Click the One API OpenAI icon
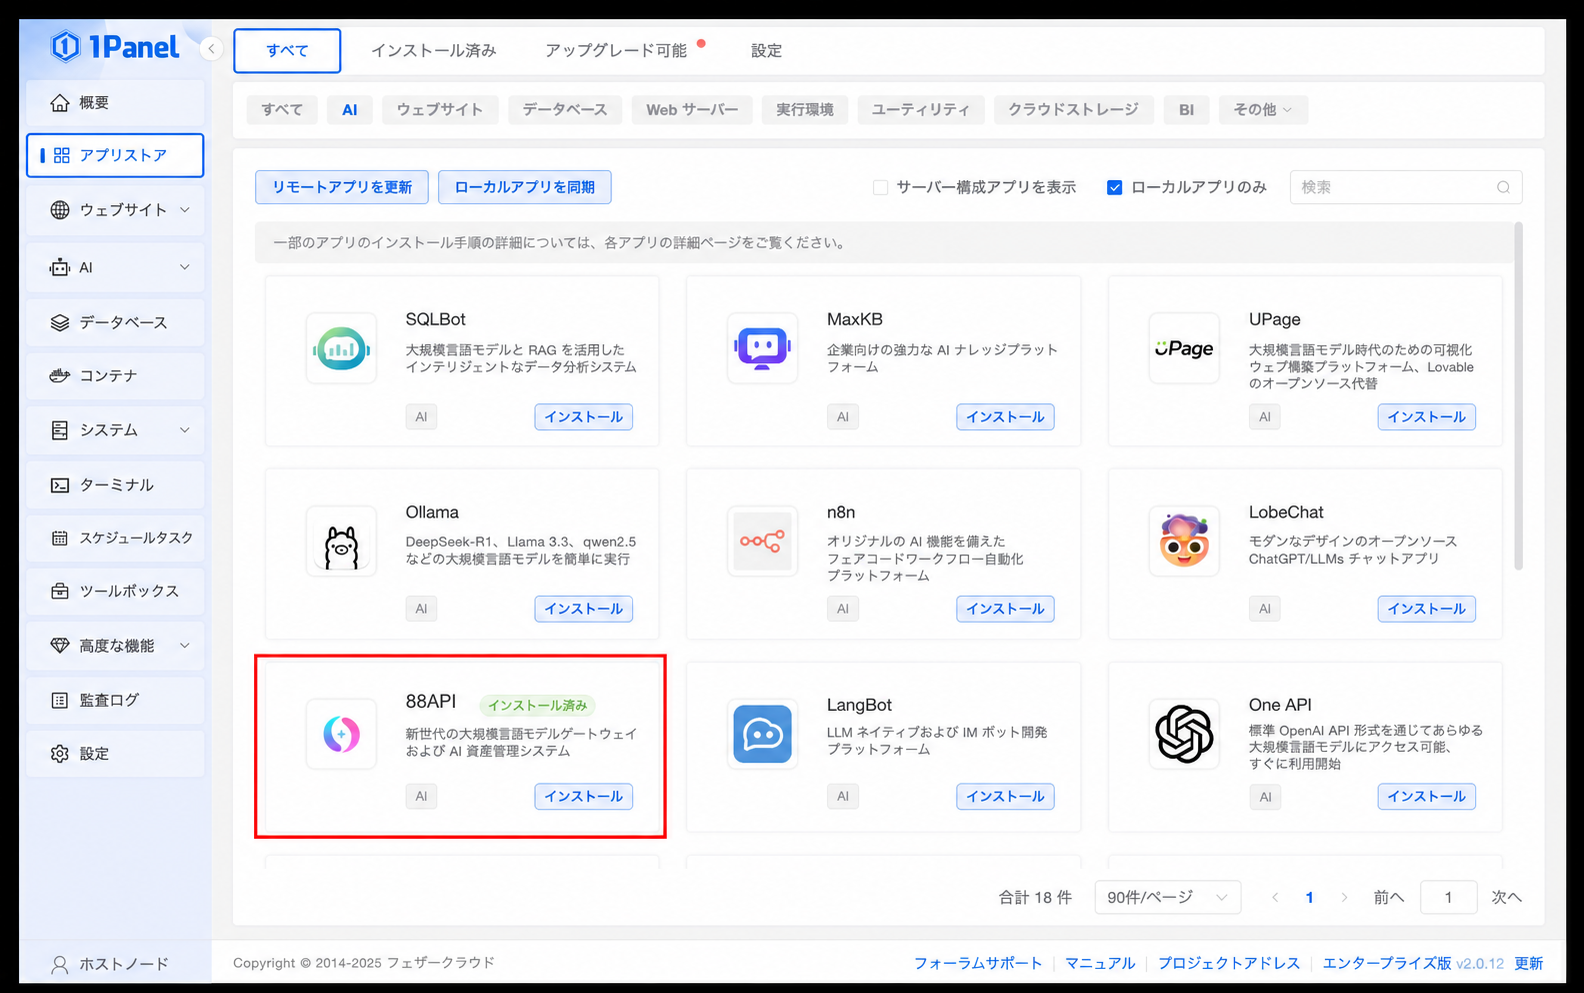 click(1184, 734)
